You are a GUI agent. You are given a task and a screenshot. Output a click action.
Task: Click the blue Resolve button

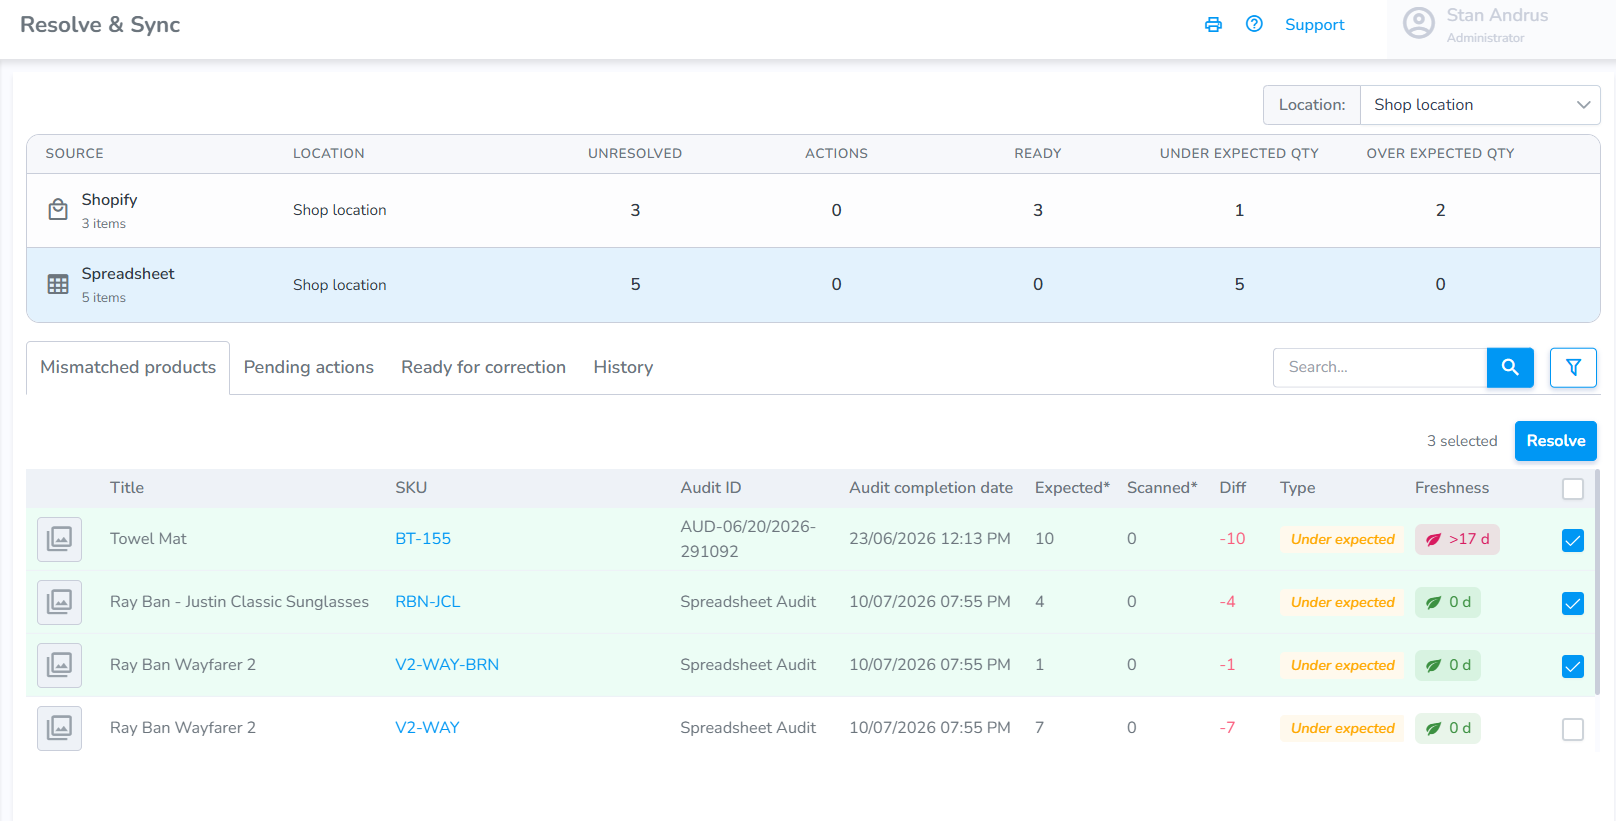(x=1556, y=441)
